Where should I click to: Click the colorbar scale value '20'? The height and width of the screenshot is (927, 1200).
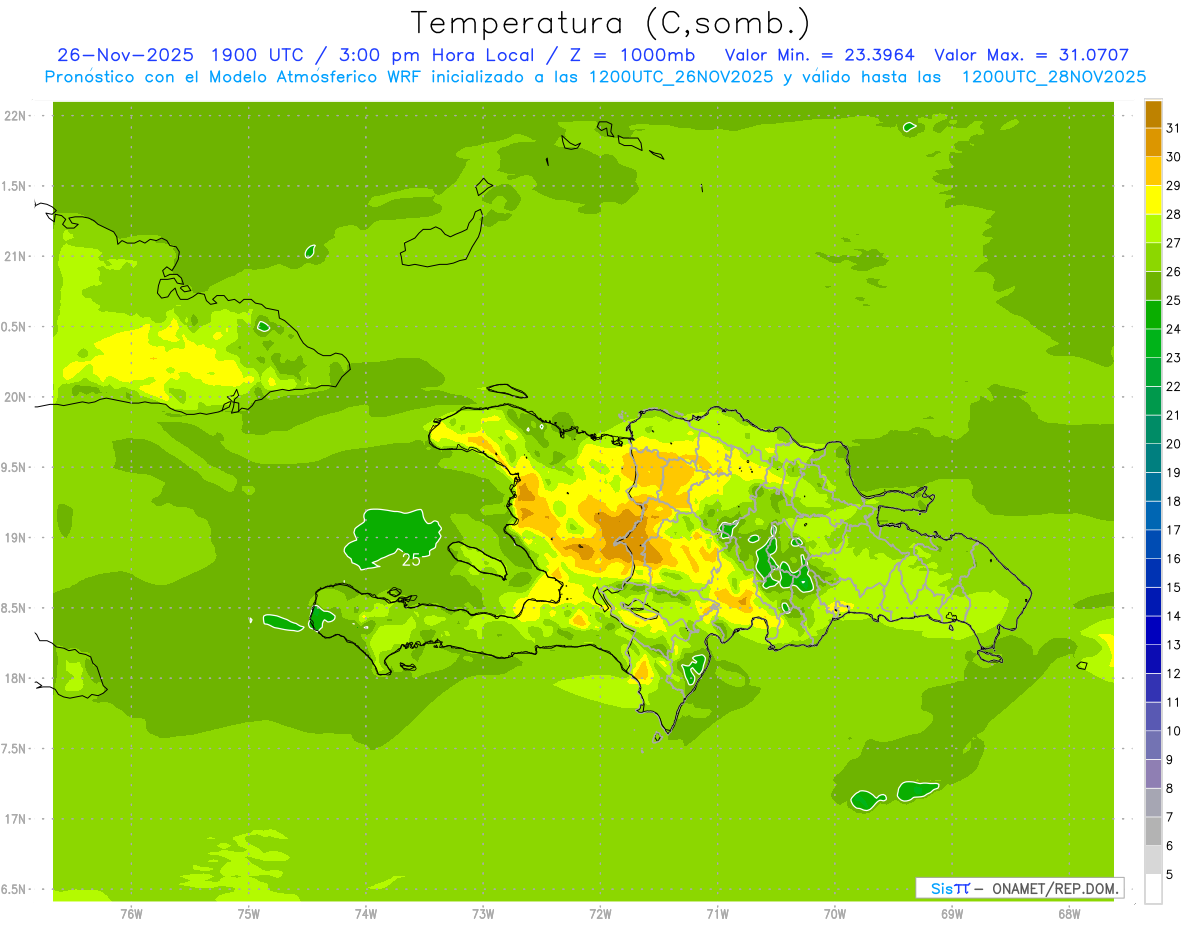click(x=1174, y=444)
